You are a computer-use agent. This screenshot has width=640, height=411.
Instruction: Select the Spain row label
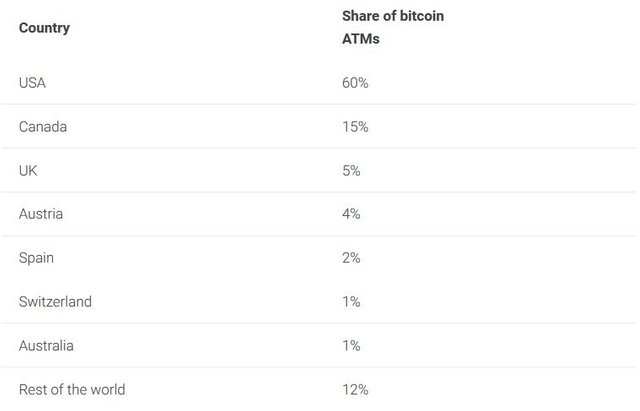pyautogui.click(x=37, y=258)
